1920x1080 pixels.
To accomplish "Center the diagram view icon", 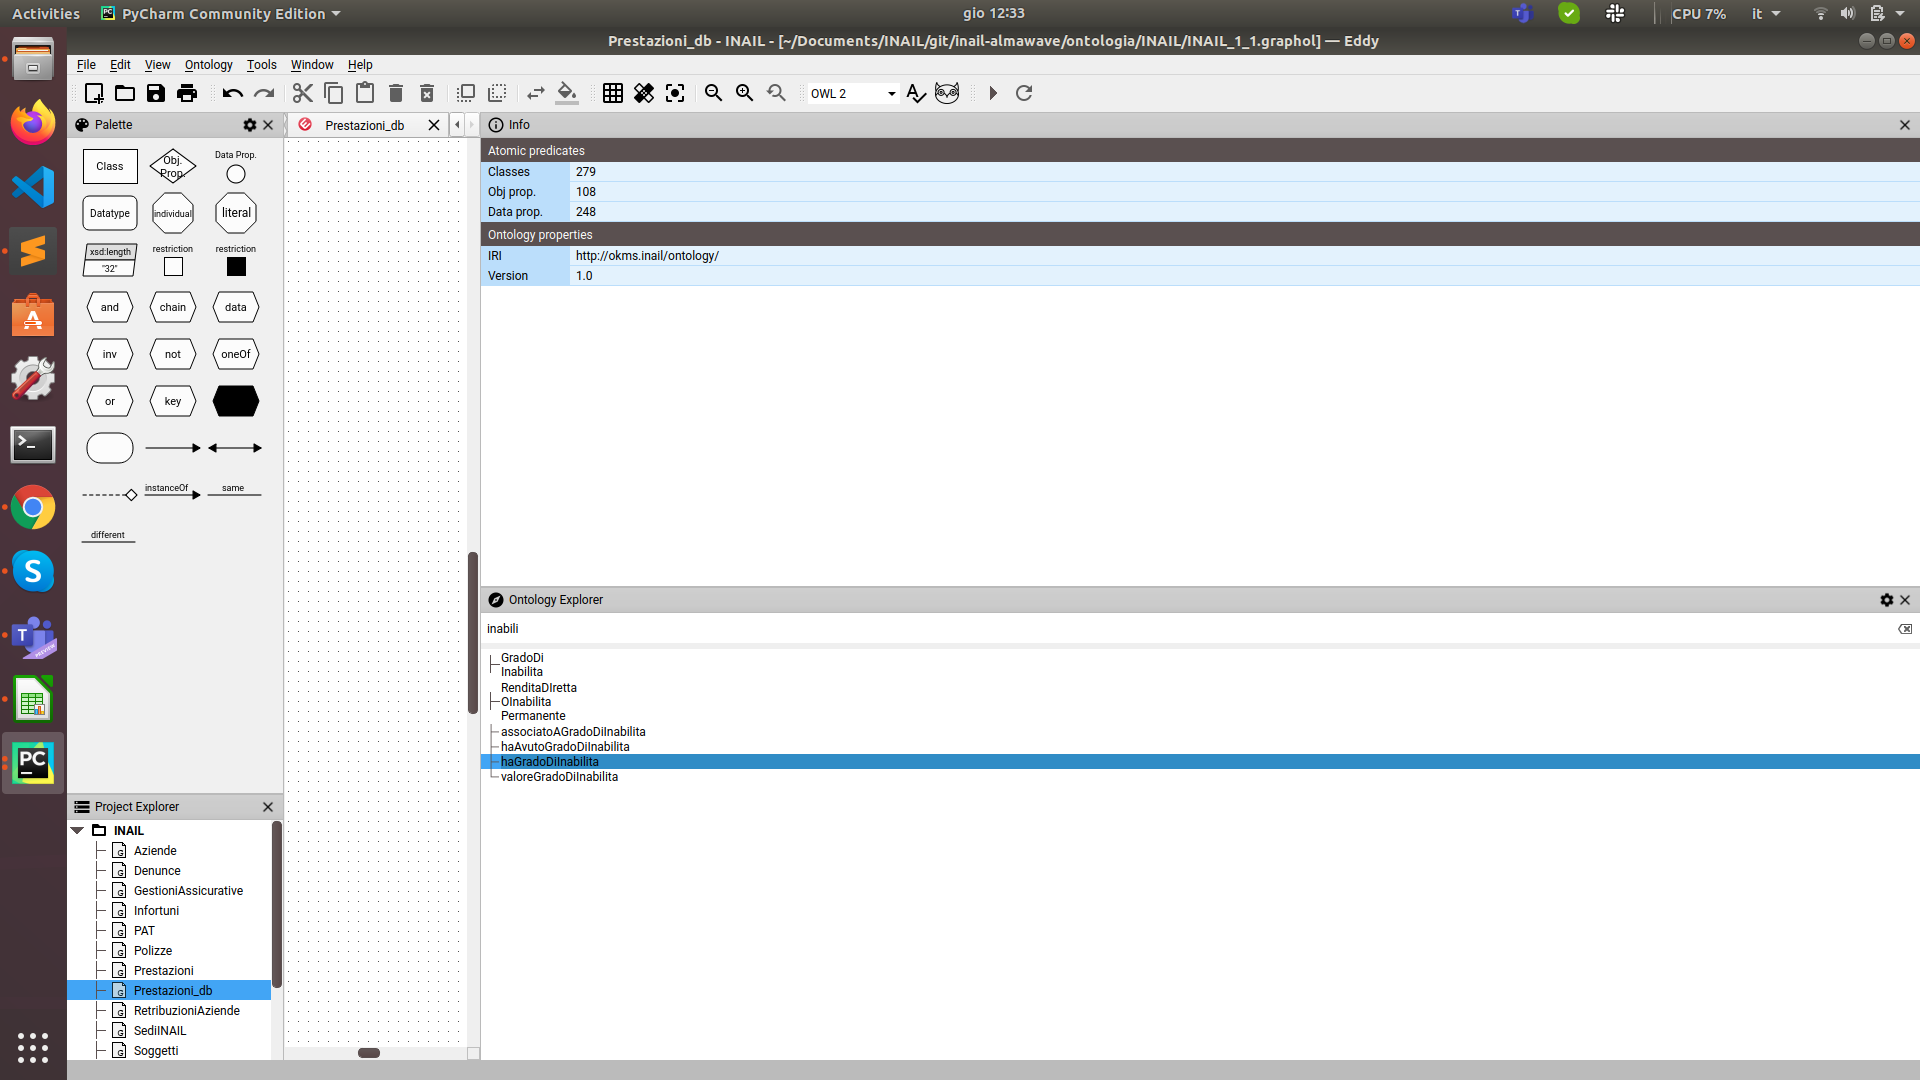I will (675, 93).
